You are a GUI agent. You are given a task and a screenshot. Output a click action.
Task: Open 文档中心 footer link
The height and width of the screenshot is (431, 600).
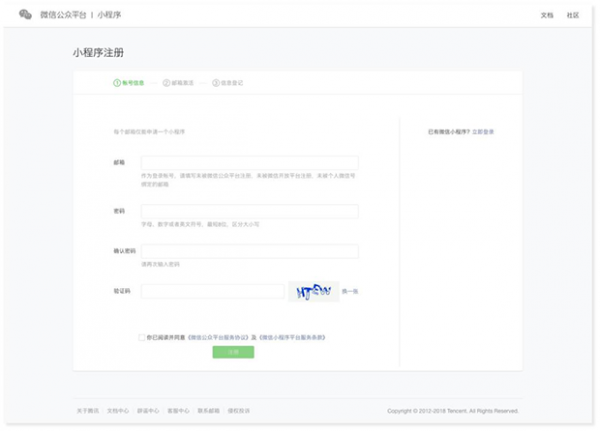coord(118,411)
